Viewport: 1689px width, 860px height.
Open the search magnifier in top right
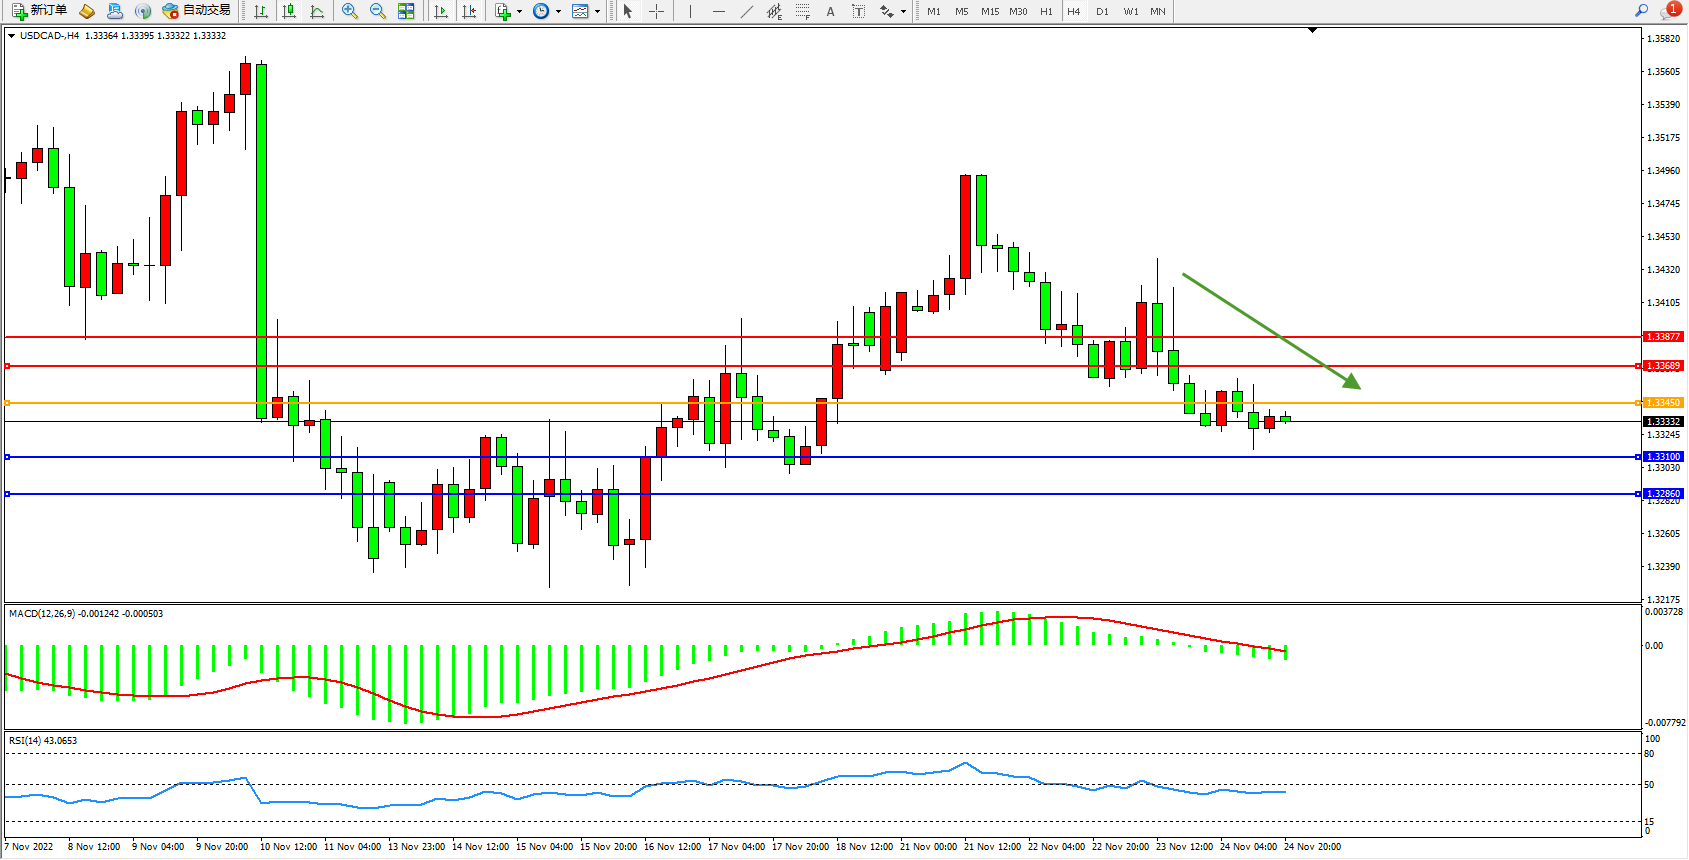1641,11
